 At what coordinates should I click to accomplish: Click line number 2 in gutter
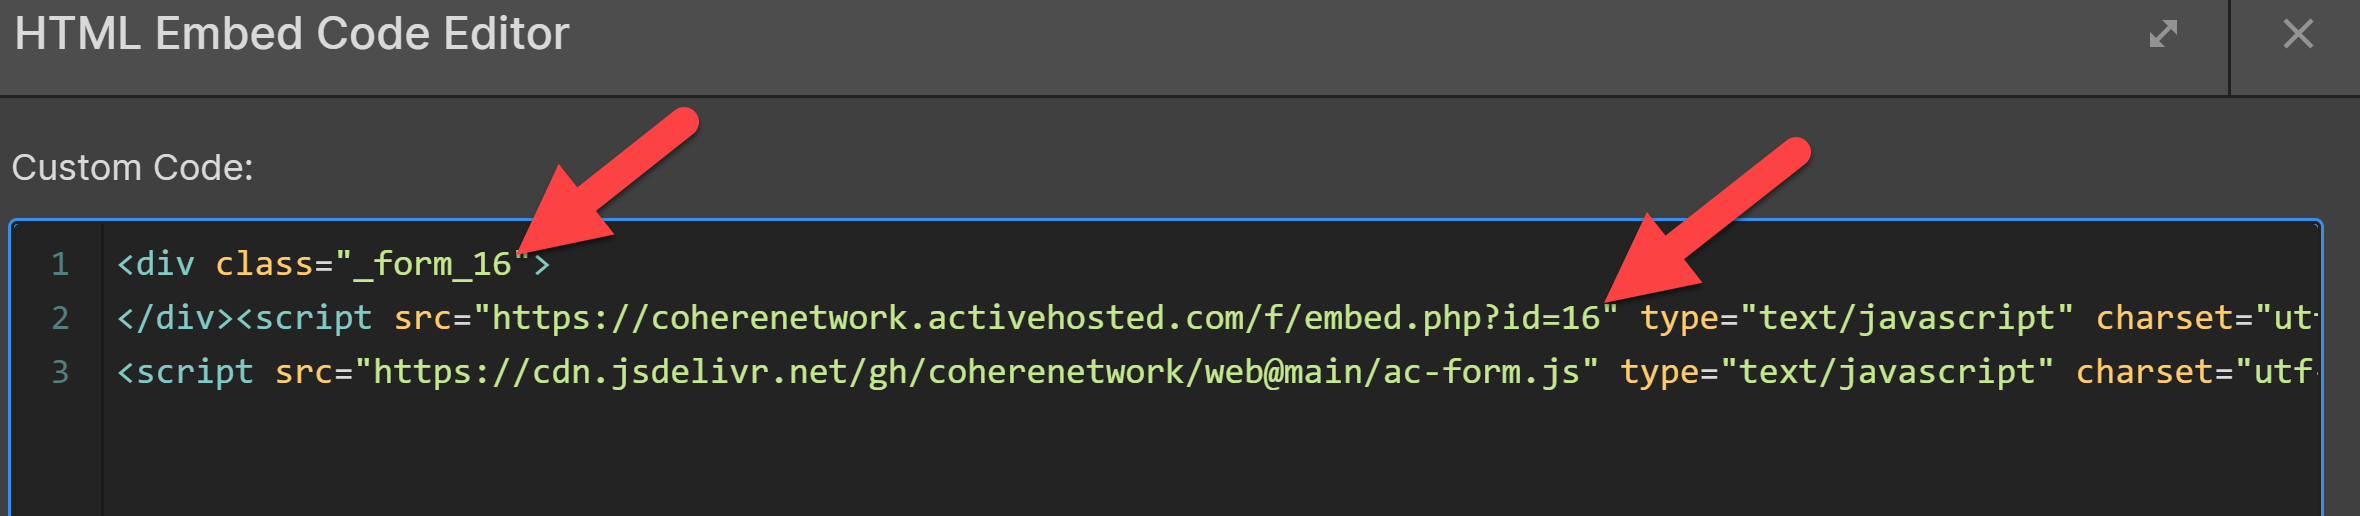pos(60,318)
